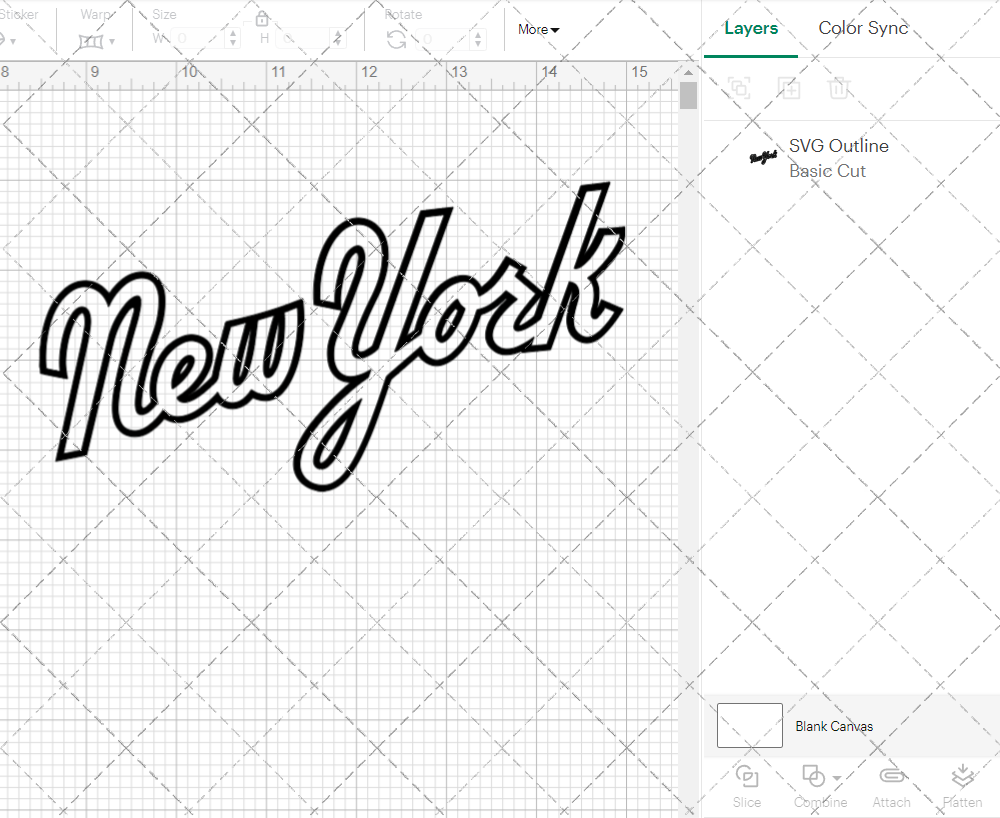Click the Delete layer trash icon
The height and width of the screenshot is (818, 1000).
tap(838, 88)
